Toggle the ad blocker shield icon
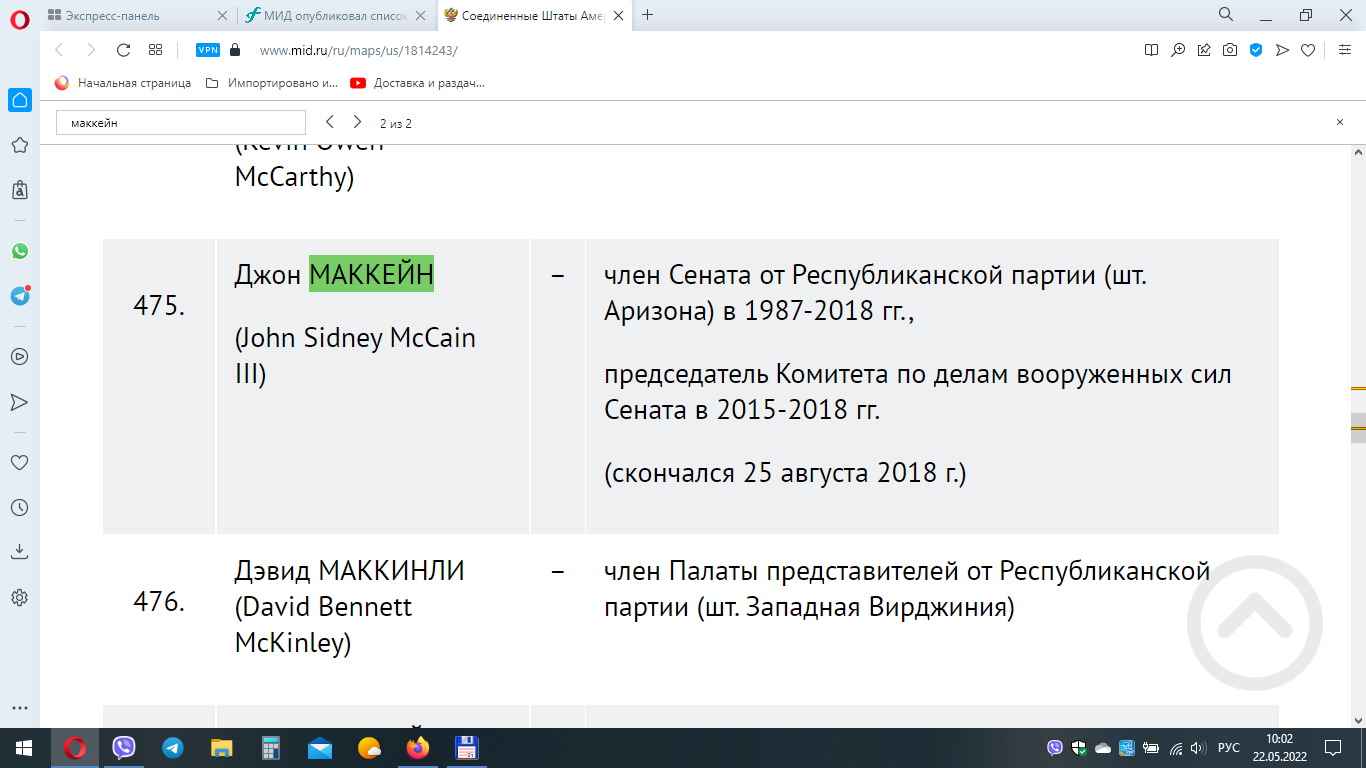 point(1256,50)
